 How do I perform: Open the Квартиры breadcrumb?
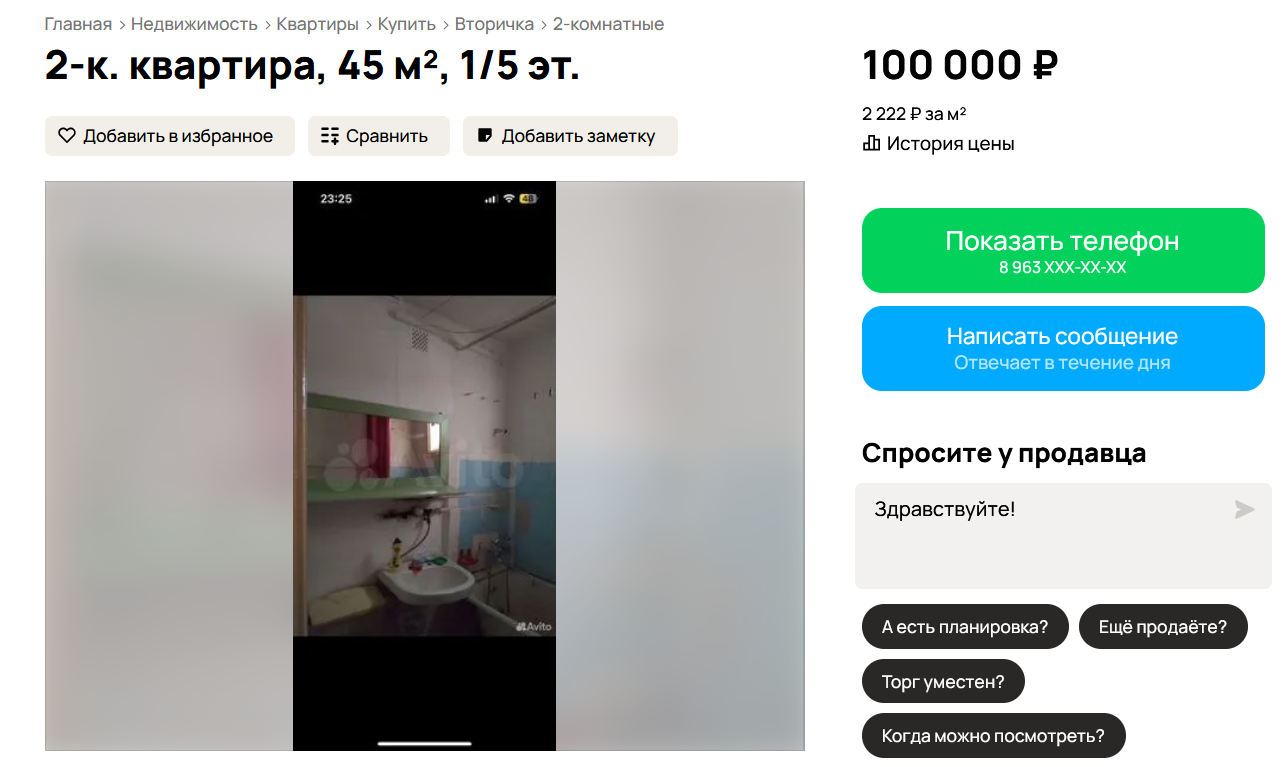(318, 24)
